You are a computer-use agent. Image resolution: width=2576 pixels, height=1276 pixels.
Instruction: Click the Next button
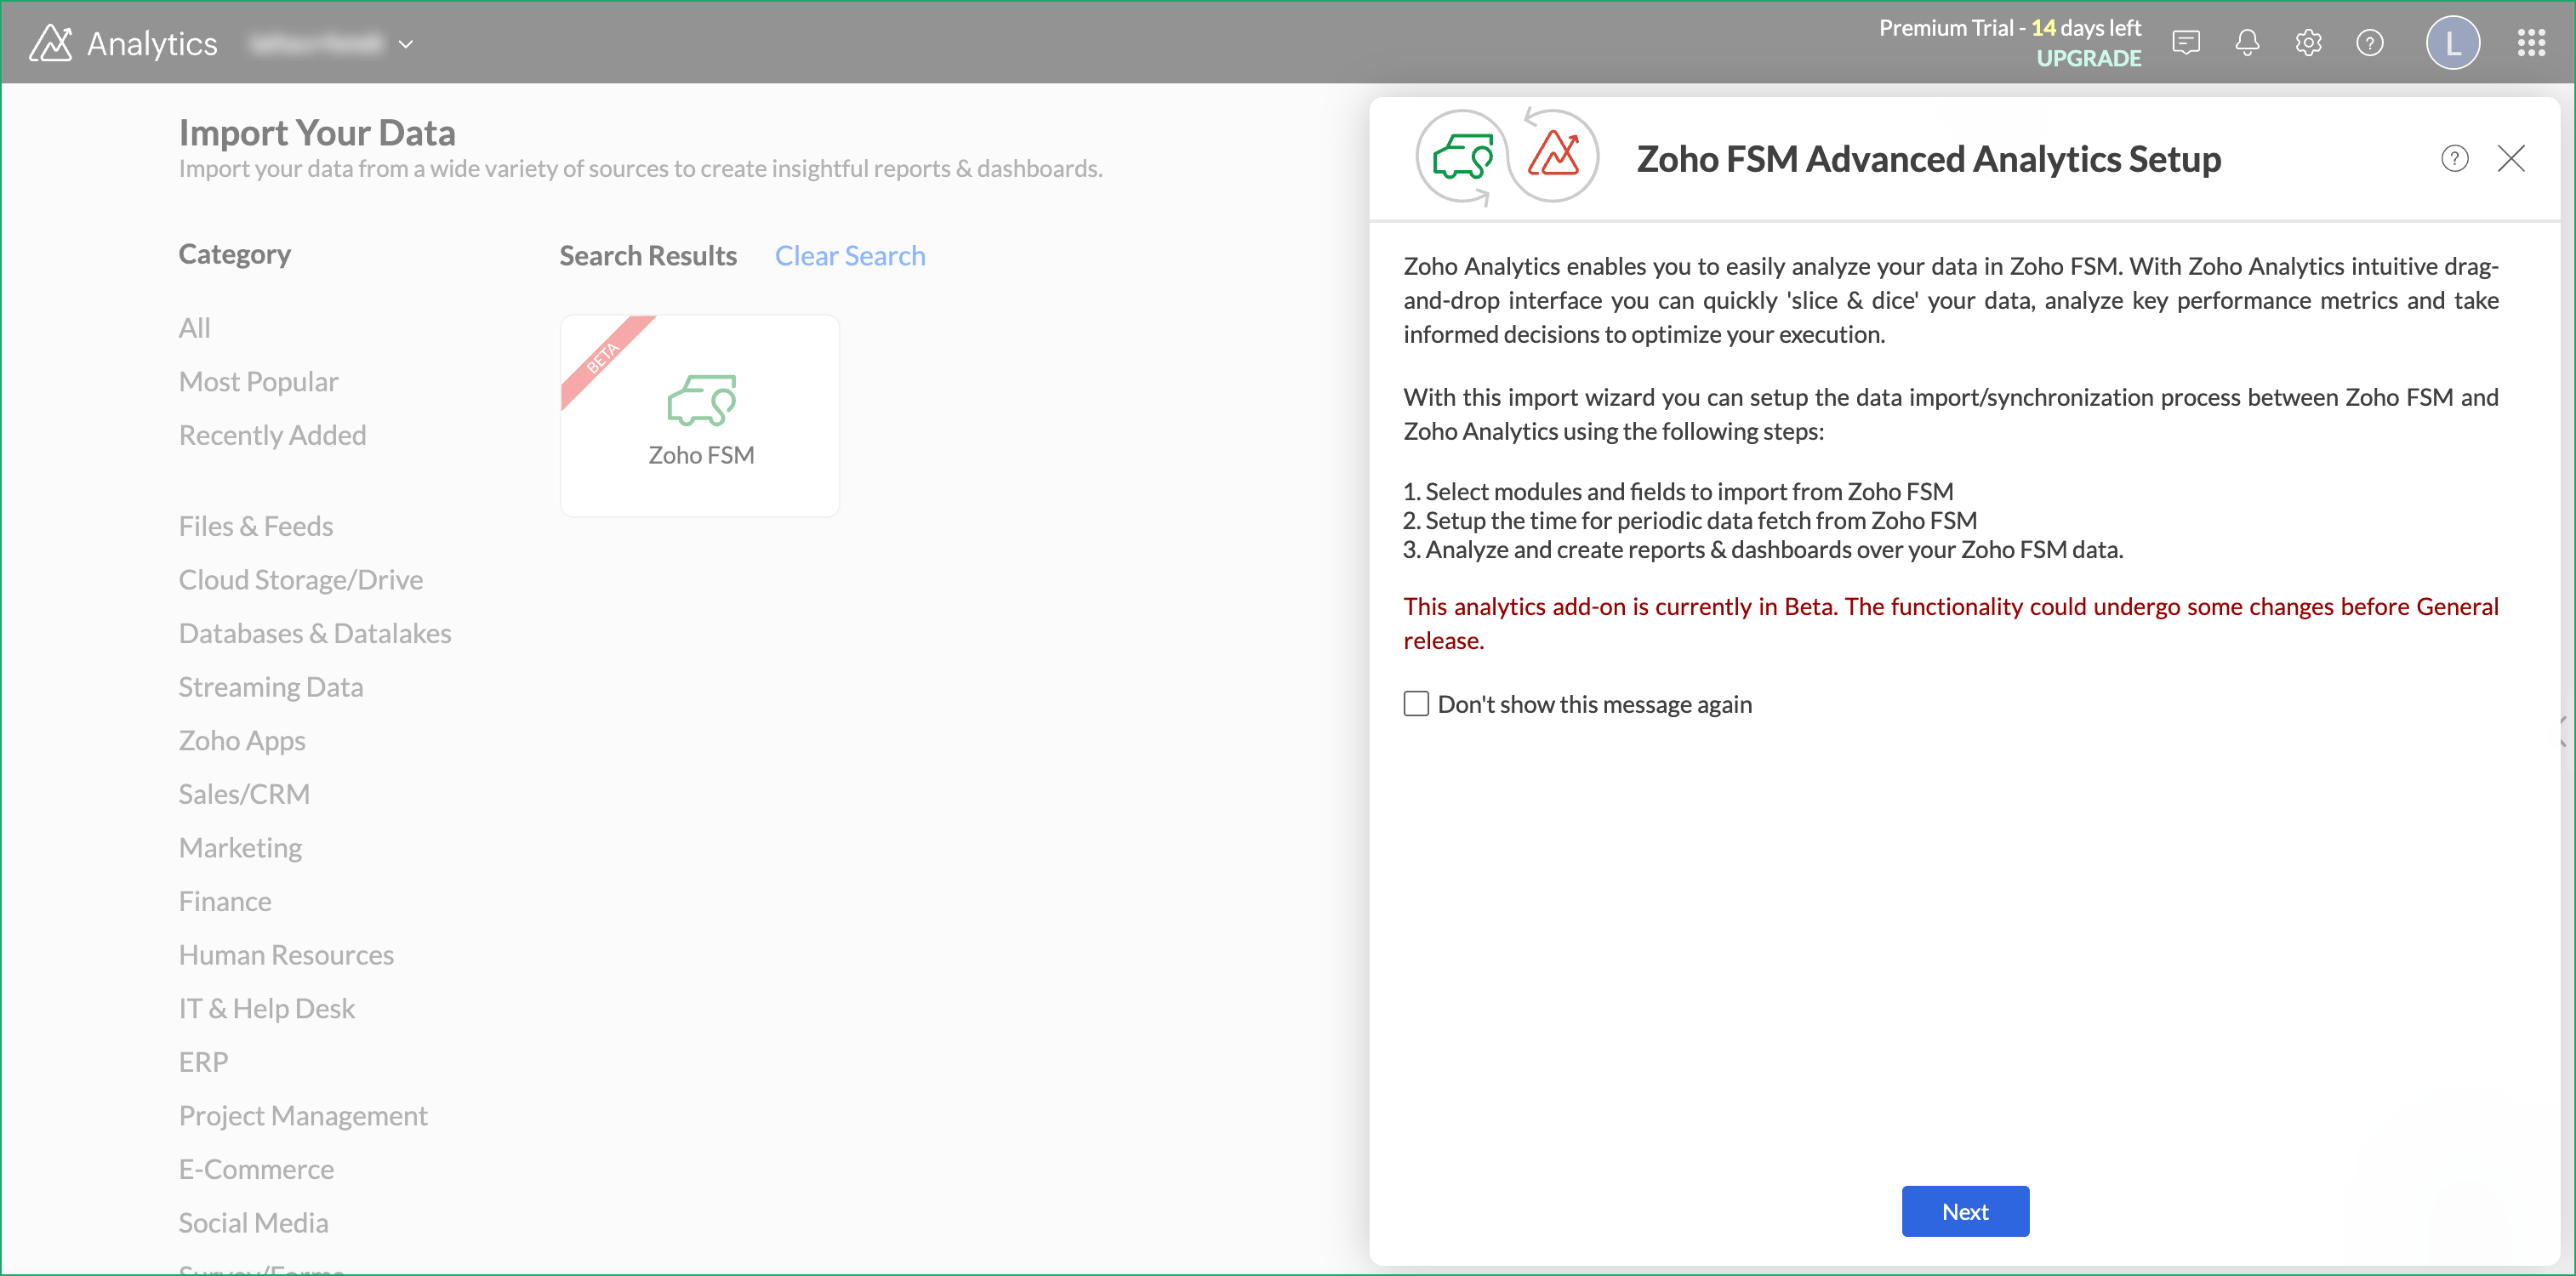(x=1964, y=1210)
